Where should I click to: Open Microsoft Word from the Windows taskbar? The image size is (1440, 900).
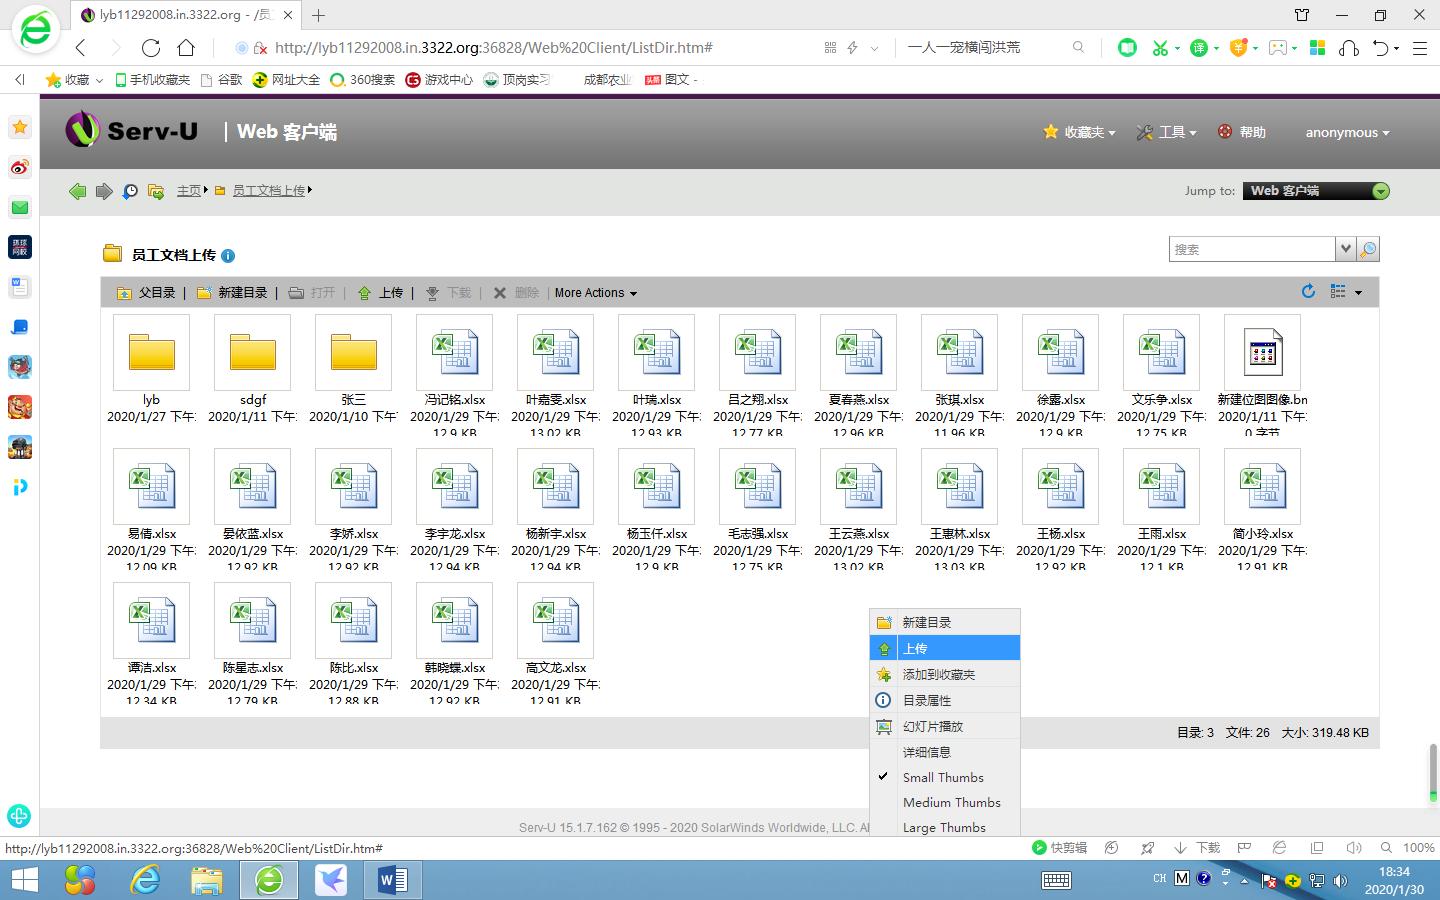point(392,880)
